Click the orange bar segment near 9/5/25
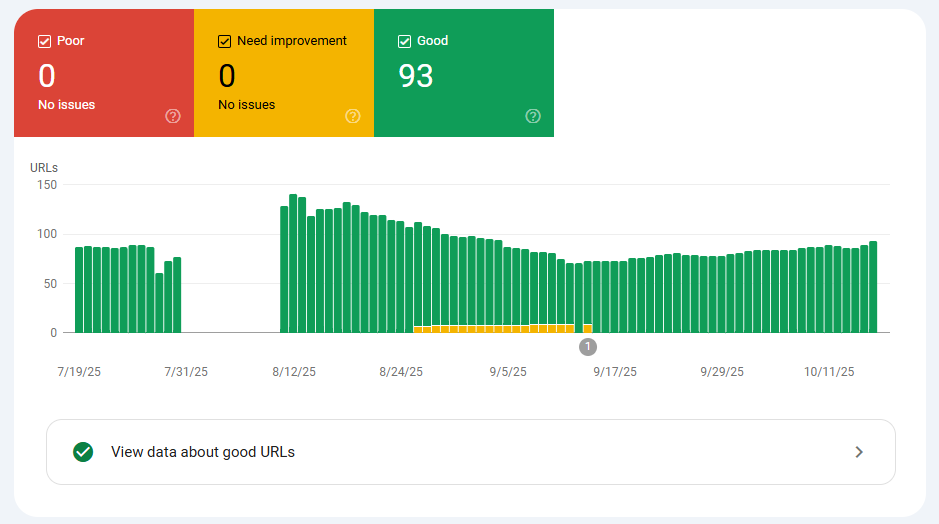The height and width of the screenshot is (524, 939). 507,328
